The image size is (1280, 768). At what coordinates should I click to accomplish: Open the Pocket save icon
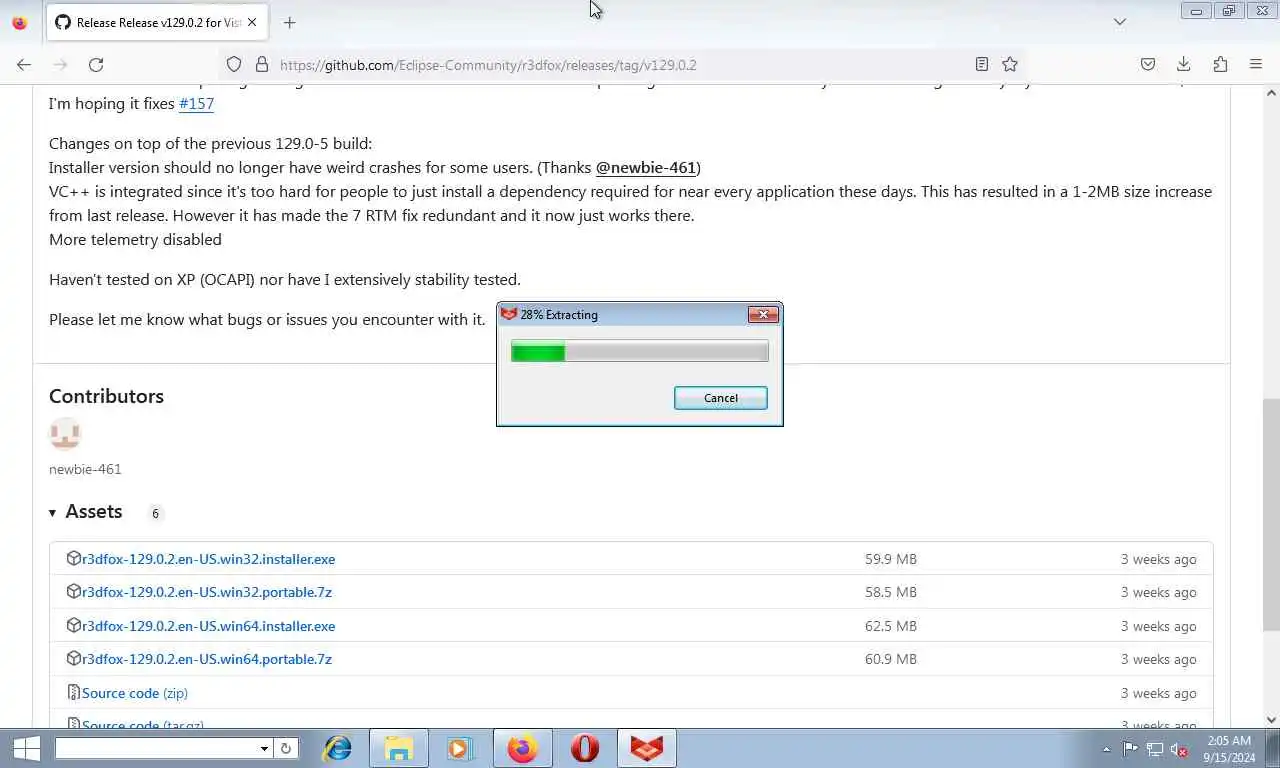pos(1148,64)
